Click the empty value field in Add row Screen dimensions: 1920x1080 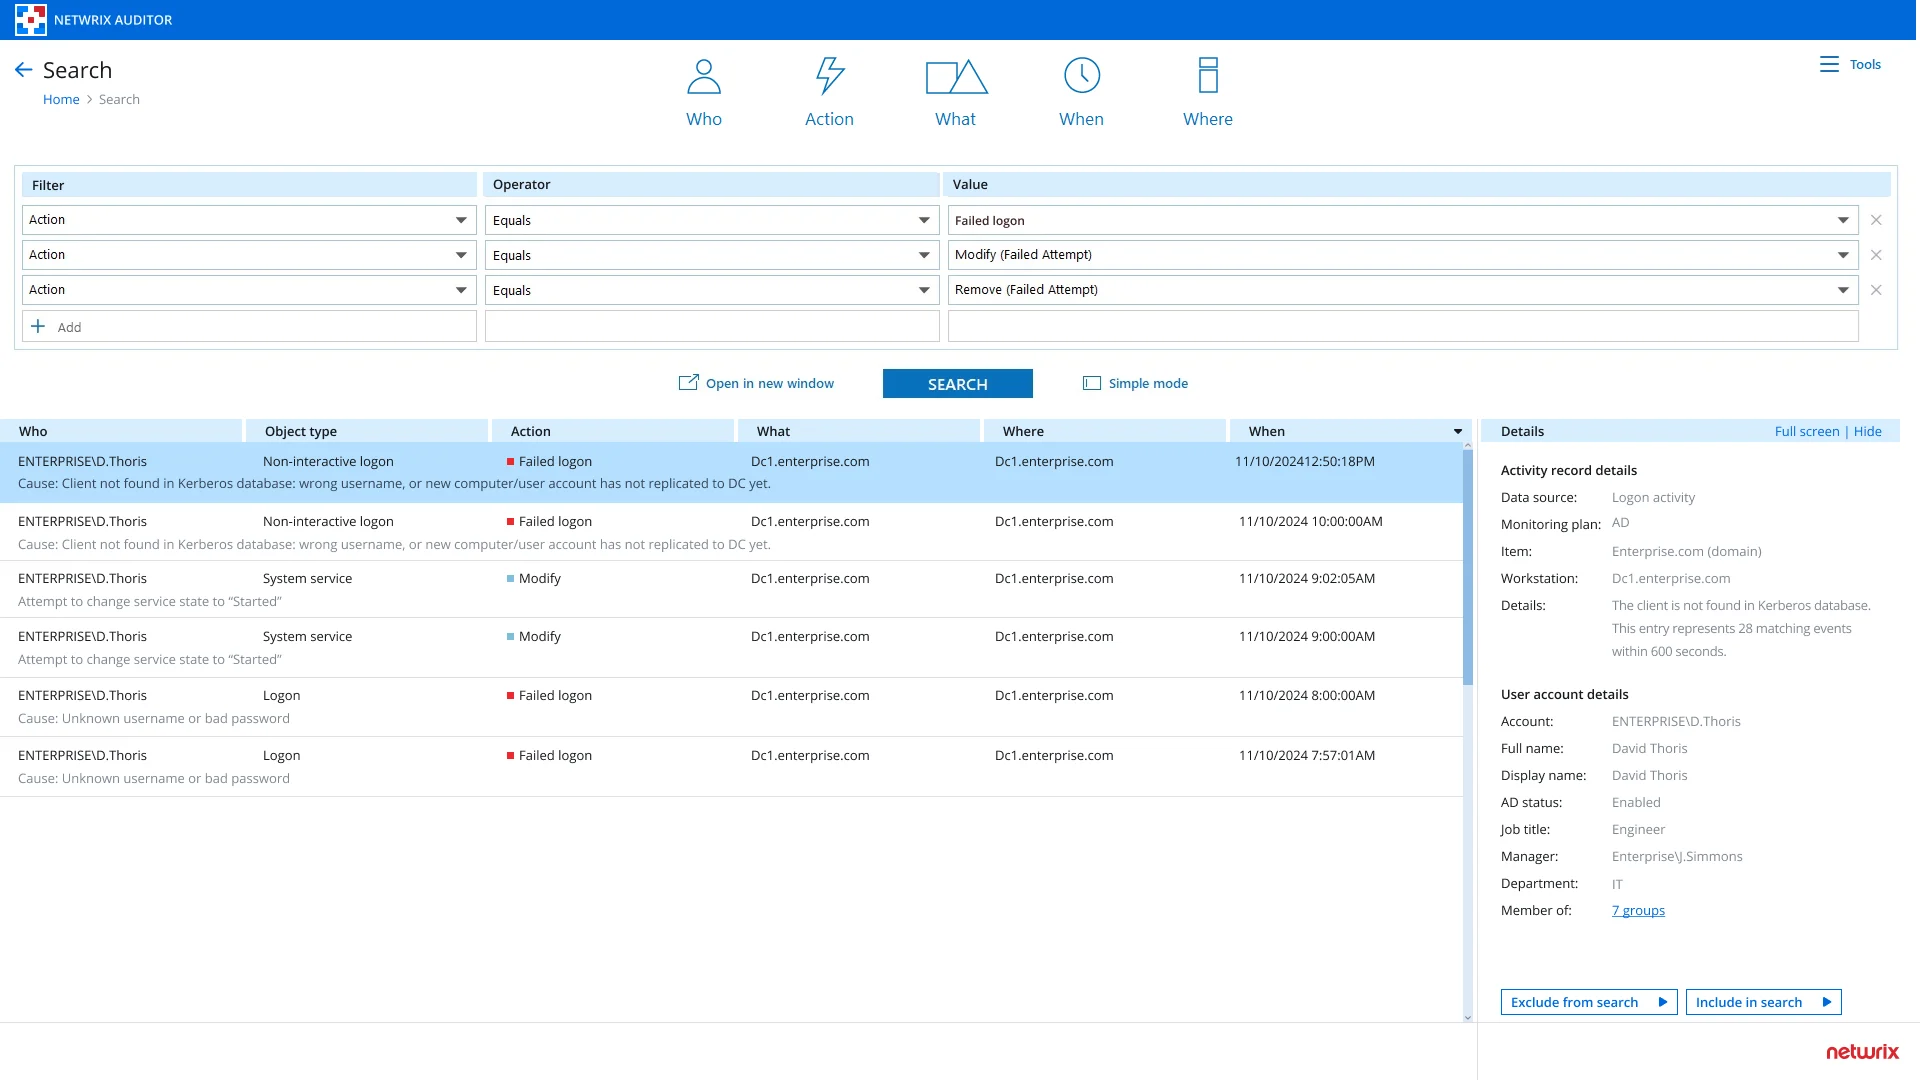coord(1403,326)
